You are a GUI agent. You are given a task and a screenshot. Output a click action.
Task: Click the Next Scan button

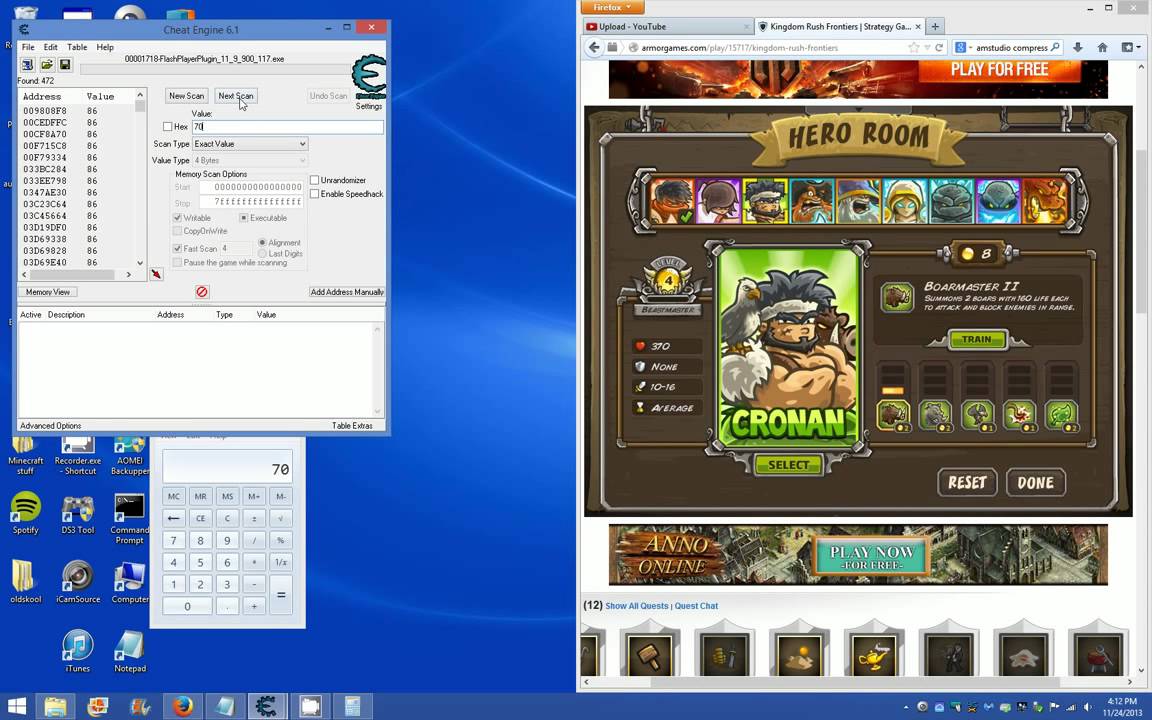[236, 96]
